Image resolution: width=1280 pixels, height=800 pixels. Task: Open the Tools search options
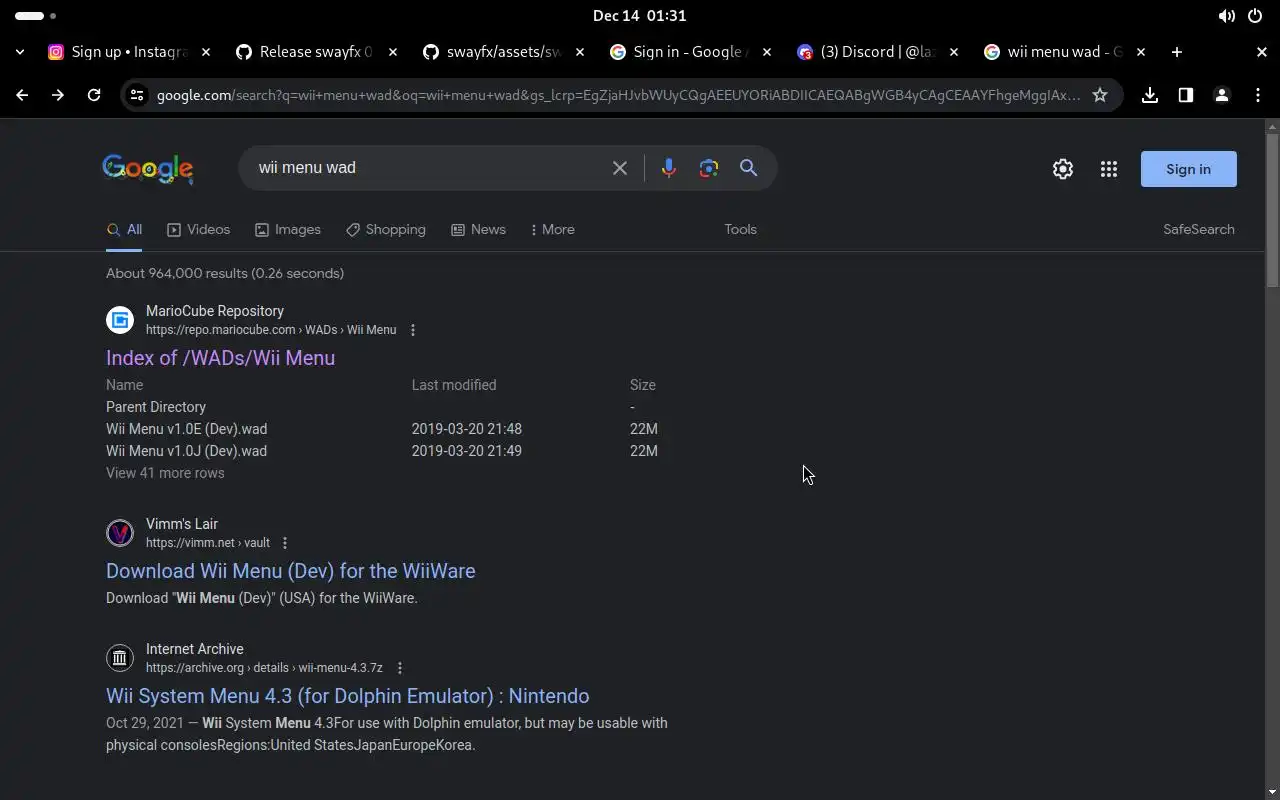(x=741, y=230)
